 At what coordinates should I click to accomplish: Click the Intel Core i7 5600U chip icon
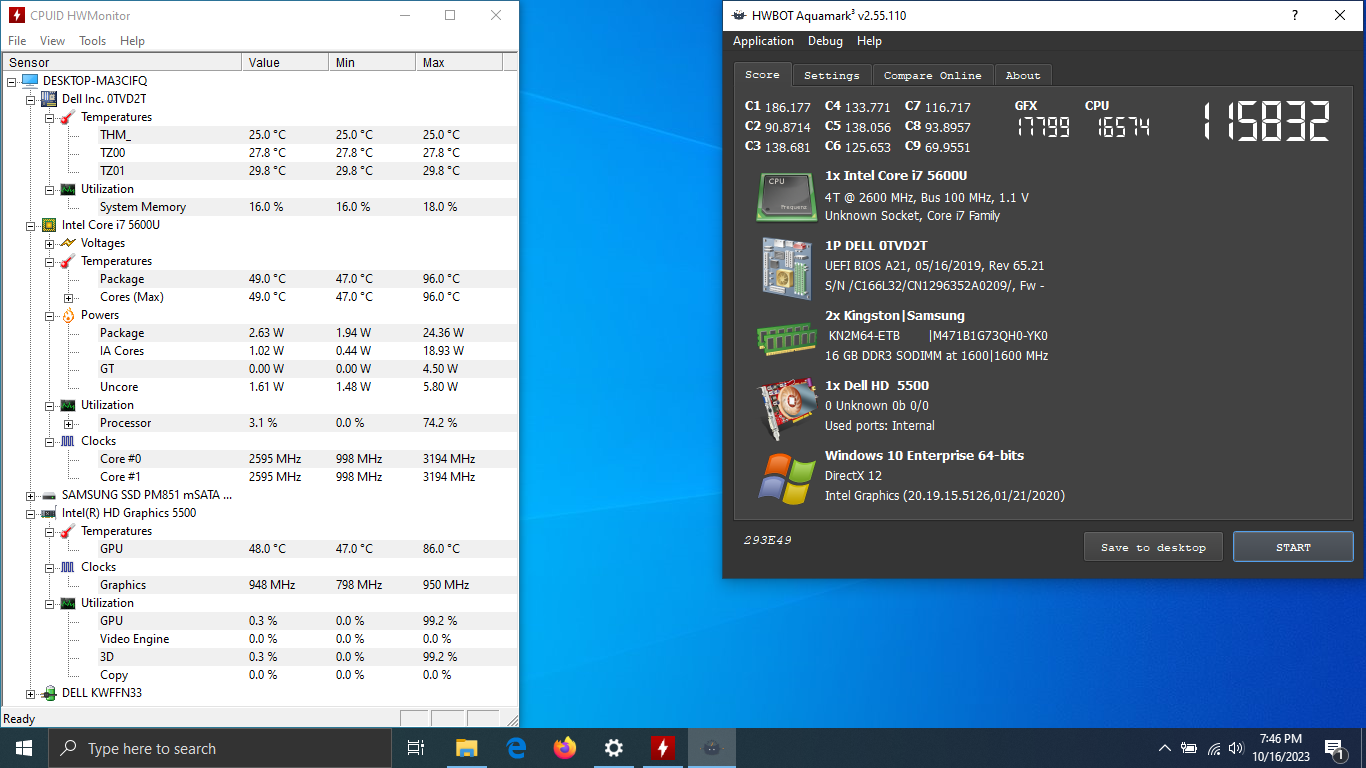pyautogui.click(x=48, y=225)
